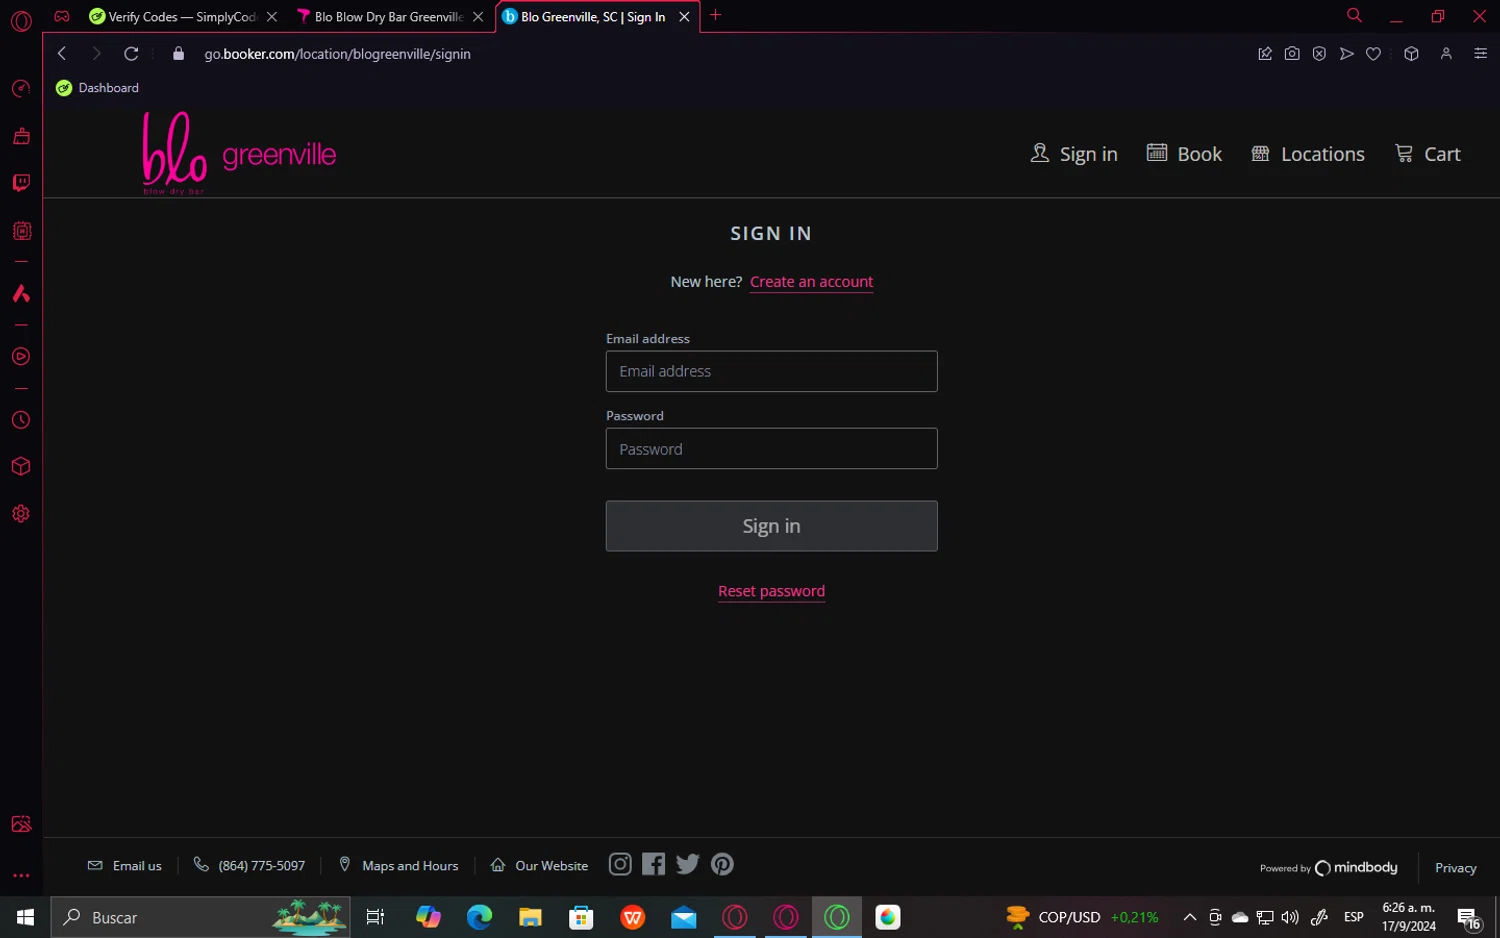Open Microsoft Edge from taskbar
1500x938 pixels.
pyautogui.click(x=479, y=917)
